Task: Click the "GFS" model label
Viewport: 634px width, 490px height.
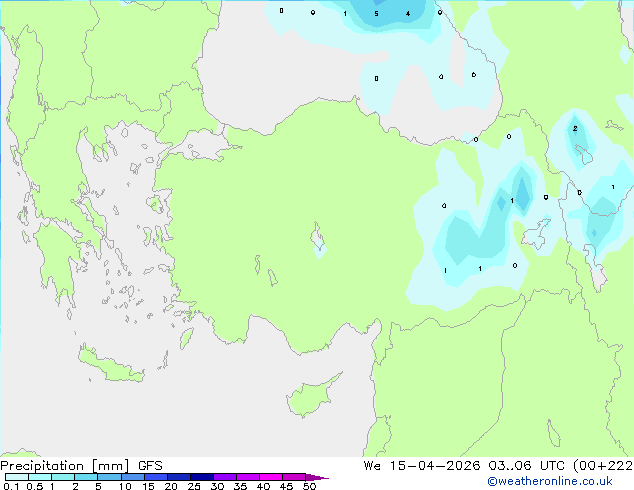Action: pyautogui.click(x=150, y=466)
